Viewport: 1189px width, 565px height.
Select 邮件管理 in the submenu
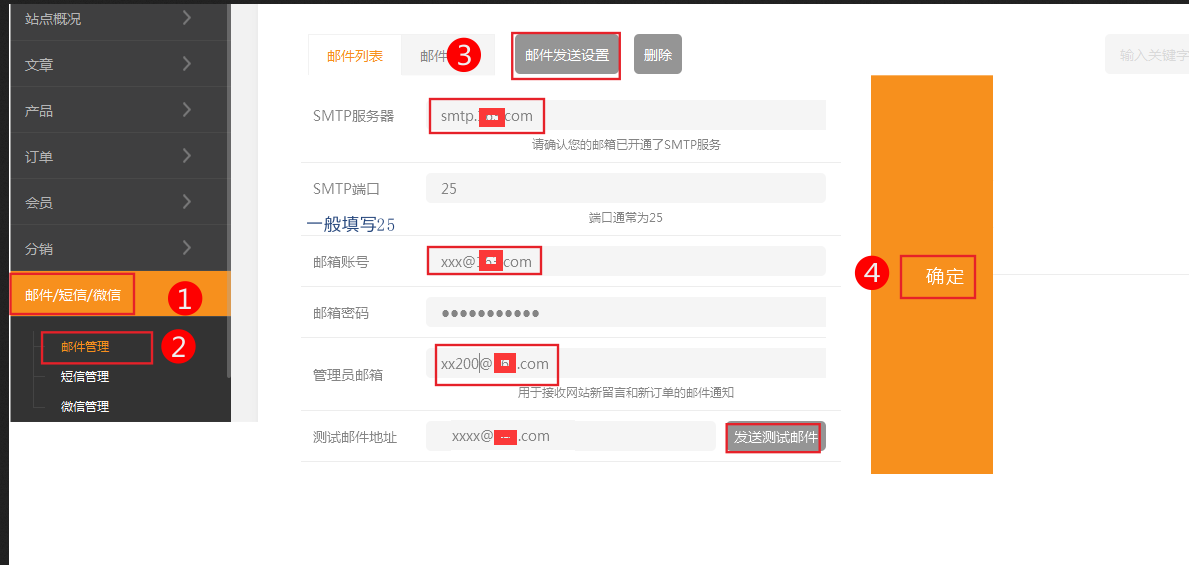click(86, 347)
